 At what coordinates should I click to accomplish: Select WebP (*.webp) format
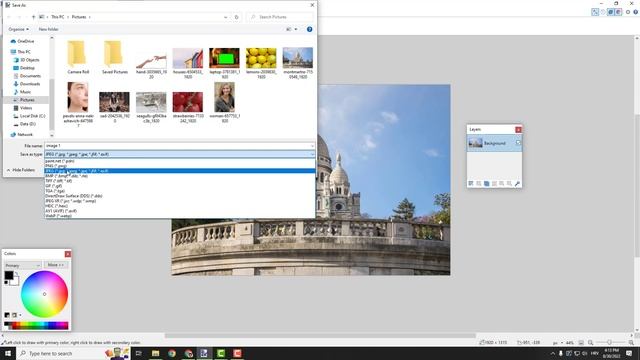point(180,216)
